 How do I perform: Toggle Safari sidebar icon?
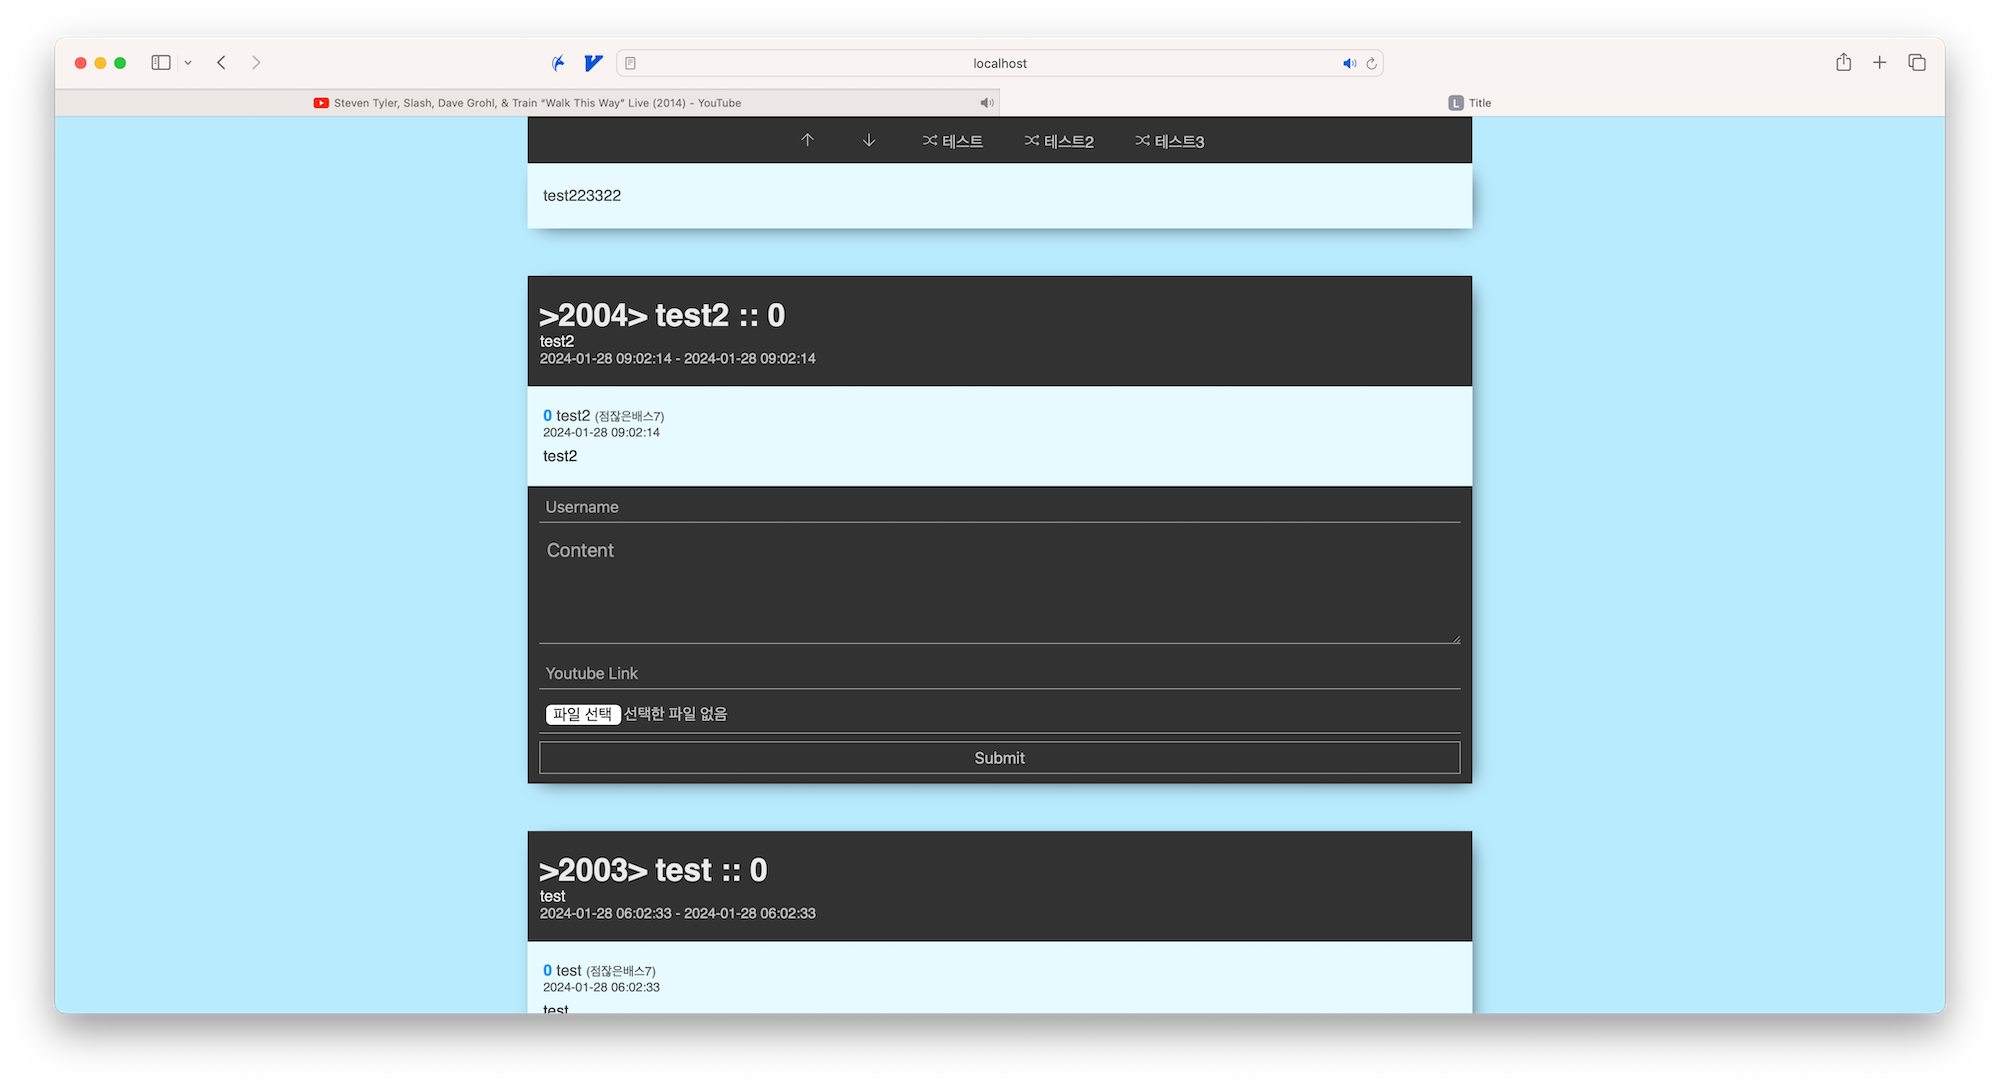pos(161,63)
